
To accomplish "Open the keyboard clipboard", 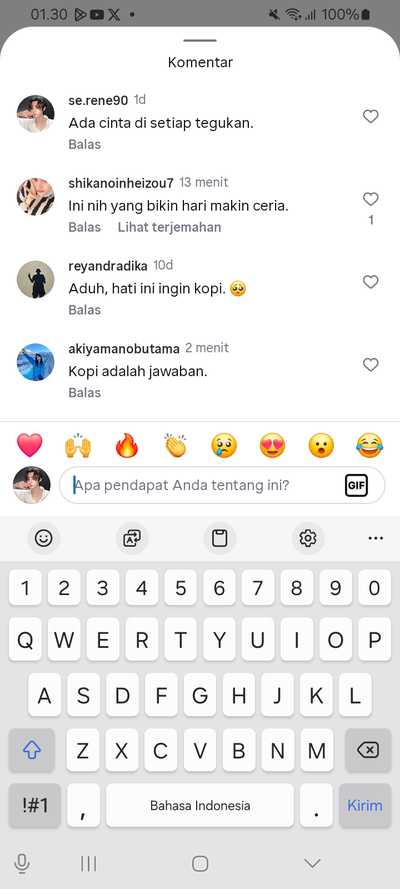I will click(220, 538).
